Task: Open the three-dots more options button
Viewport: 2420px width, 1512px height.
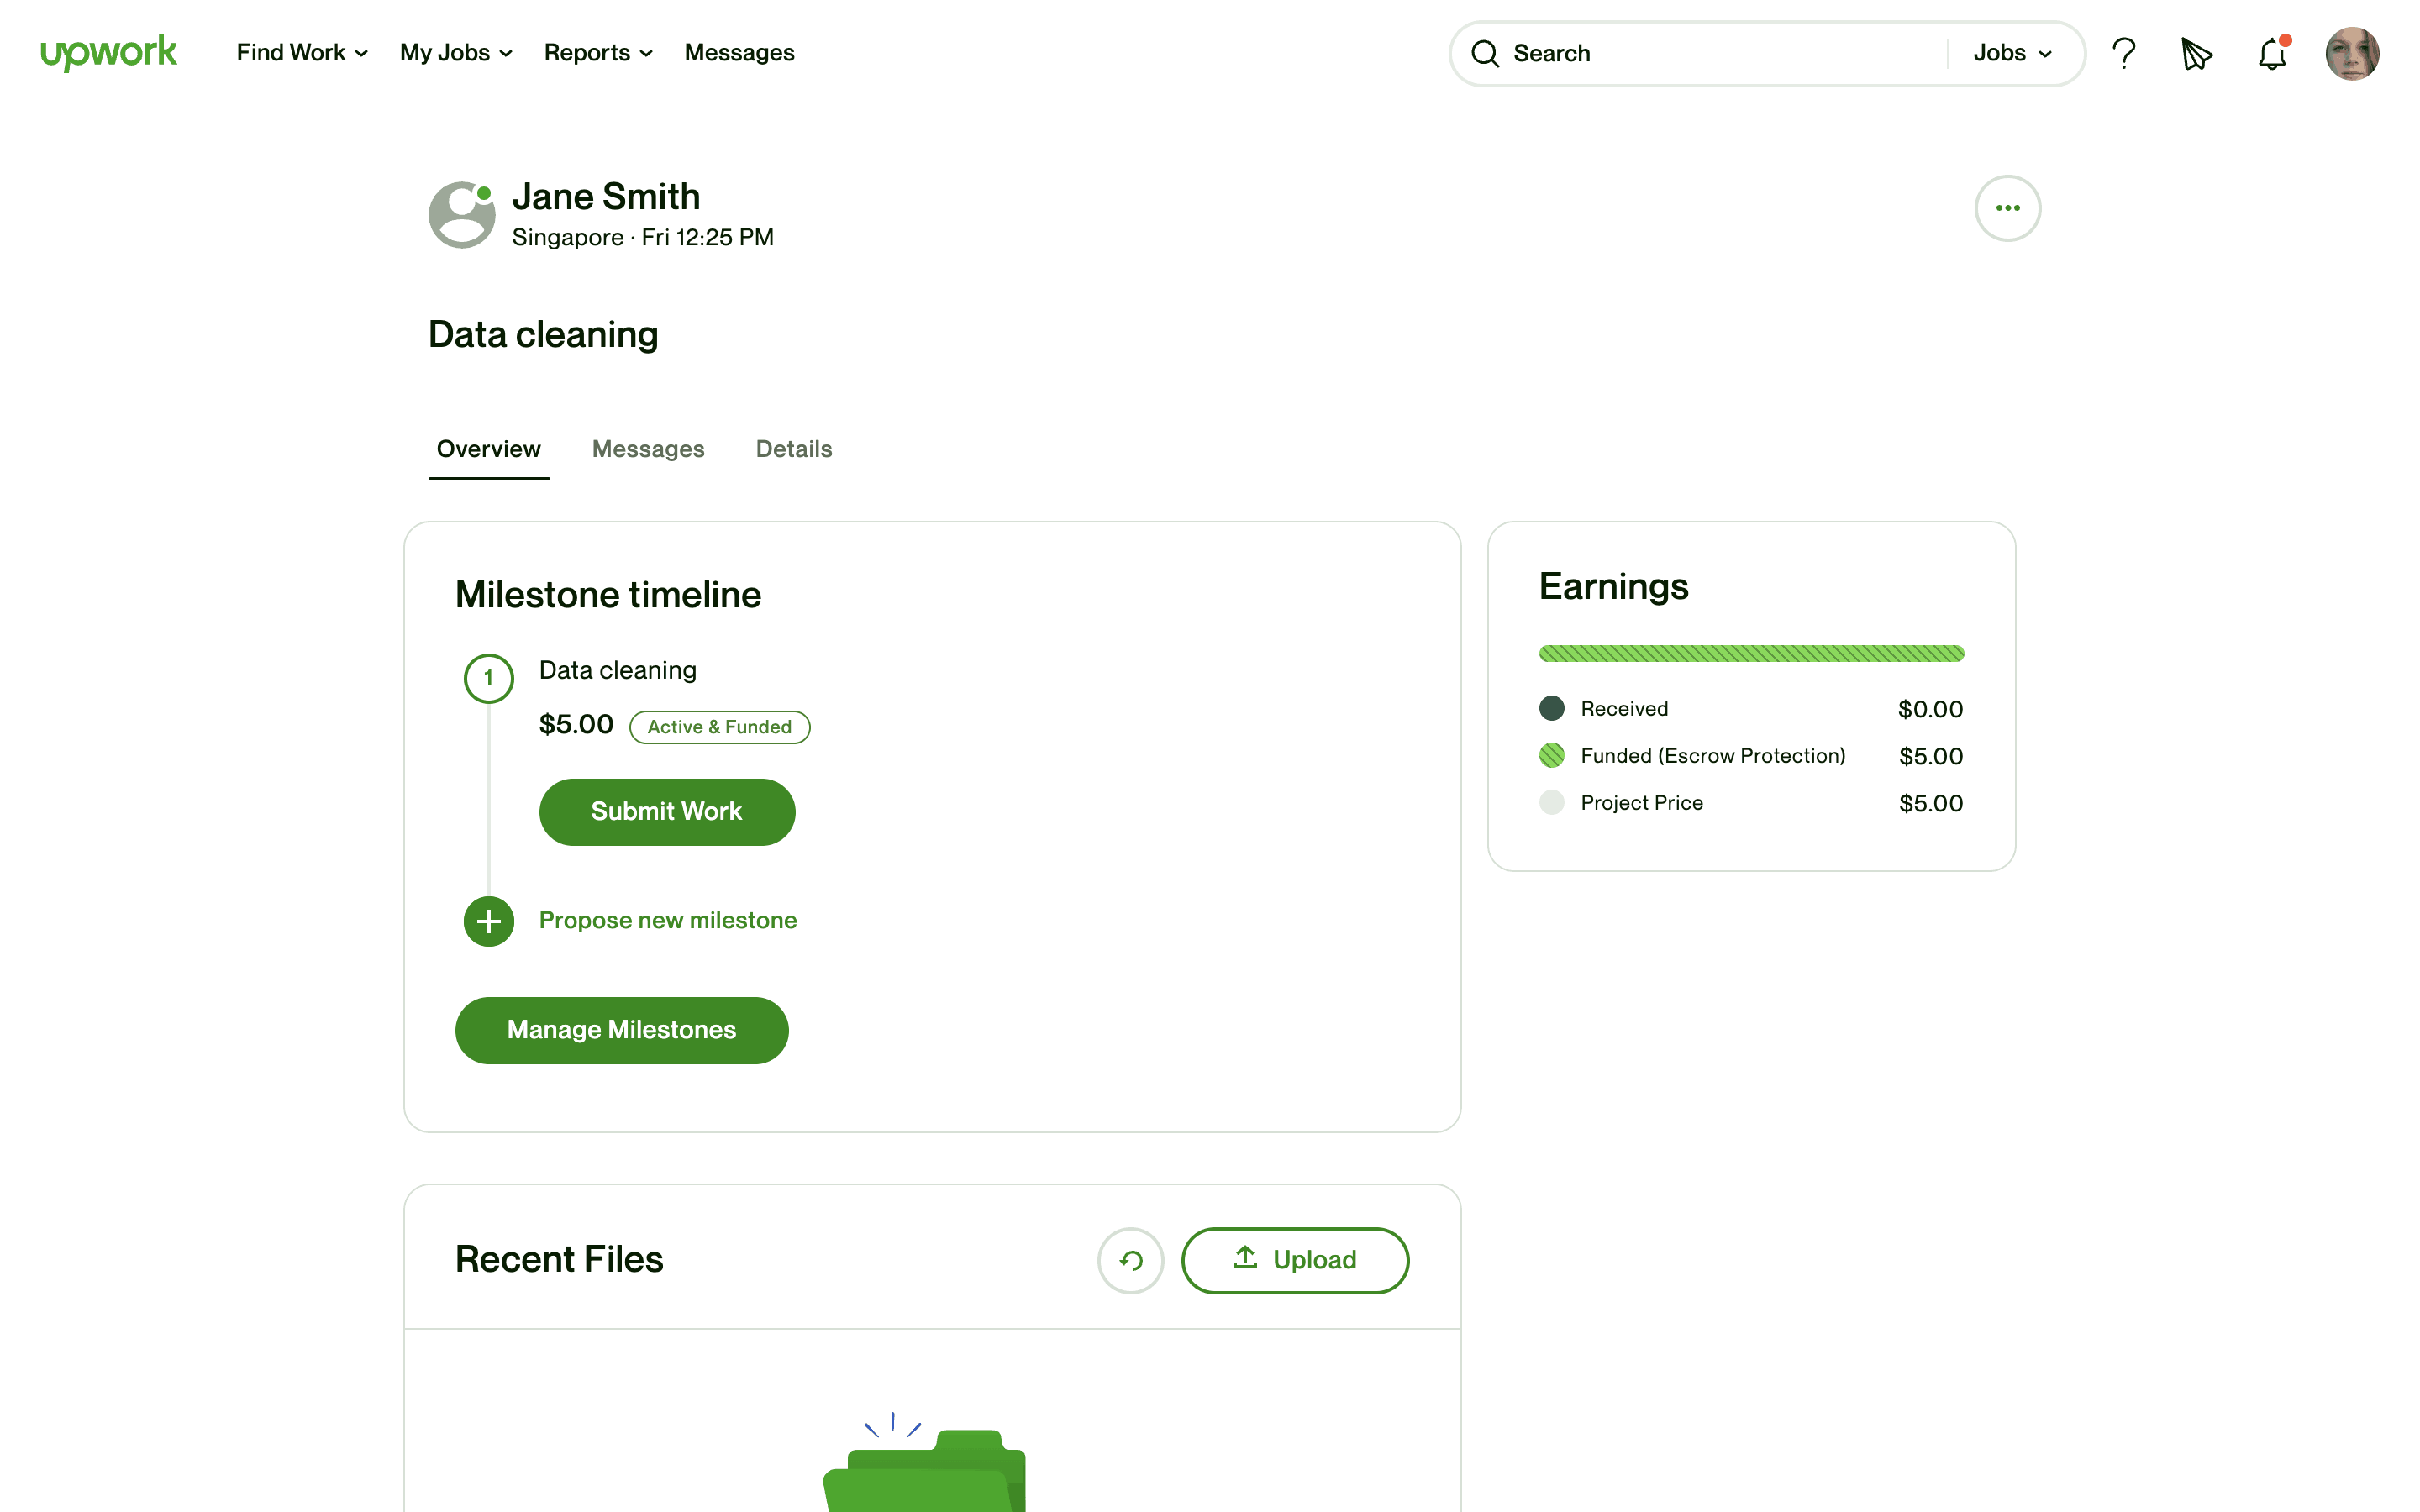Action: [2007, 208]
